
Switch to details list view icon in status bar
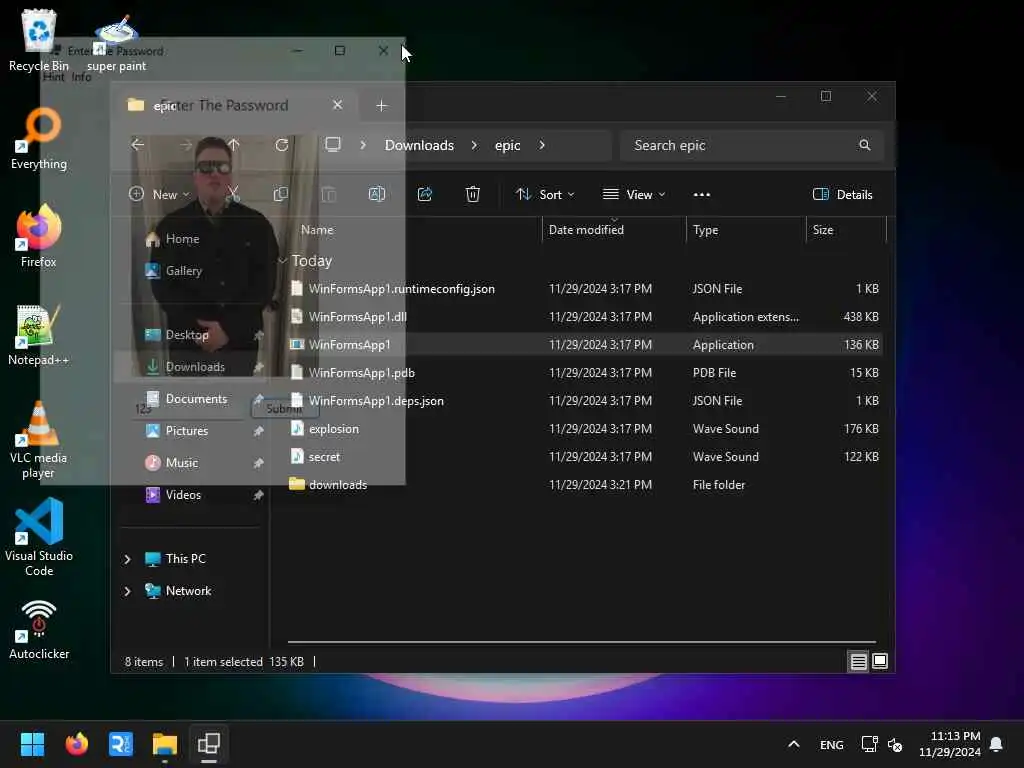(x=858, y=662)
